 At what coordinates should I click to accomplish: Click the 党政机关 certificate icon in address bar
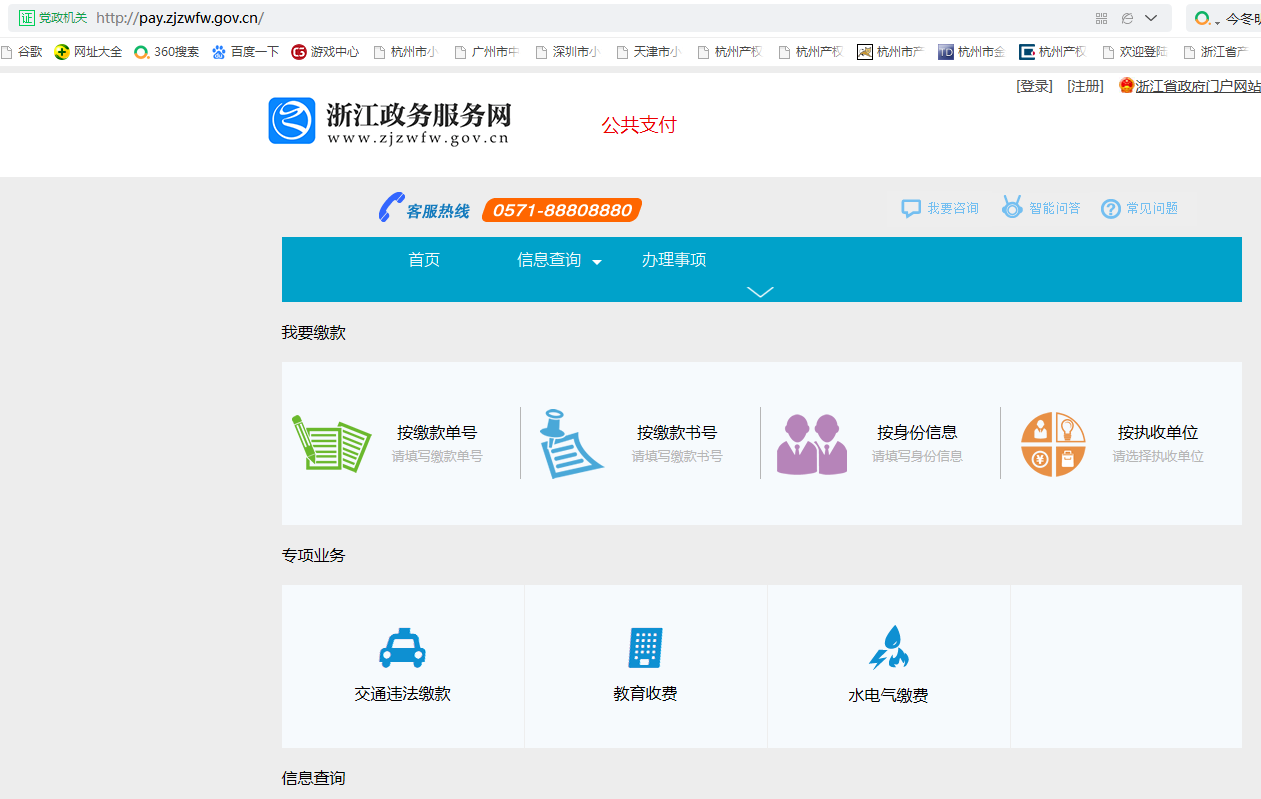27,18
